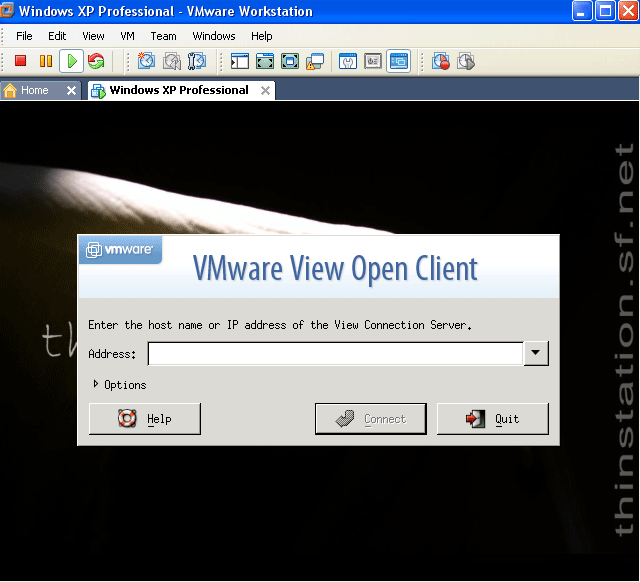Click the red Power Off toolbar icon
This screenshot has width=640, height=582.
[20, 61]
